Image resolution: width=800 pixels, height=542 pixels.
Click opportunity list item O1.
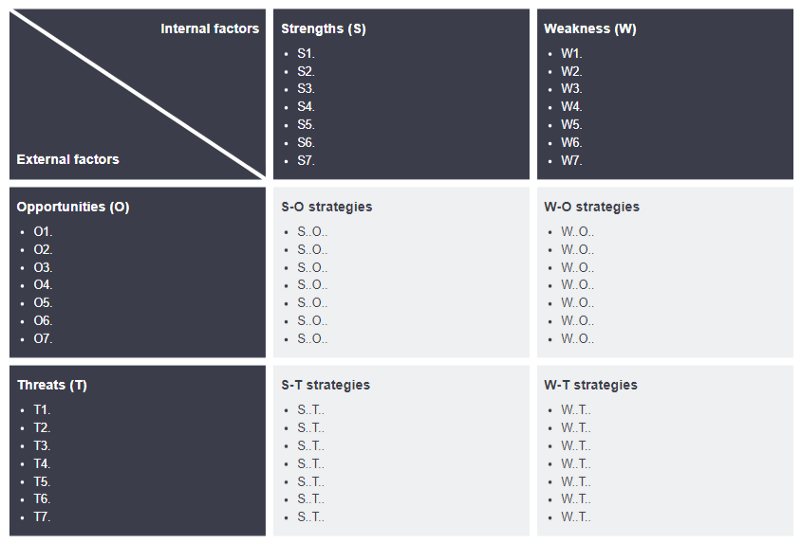(x=43, y=231)
